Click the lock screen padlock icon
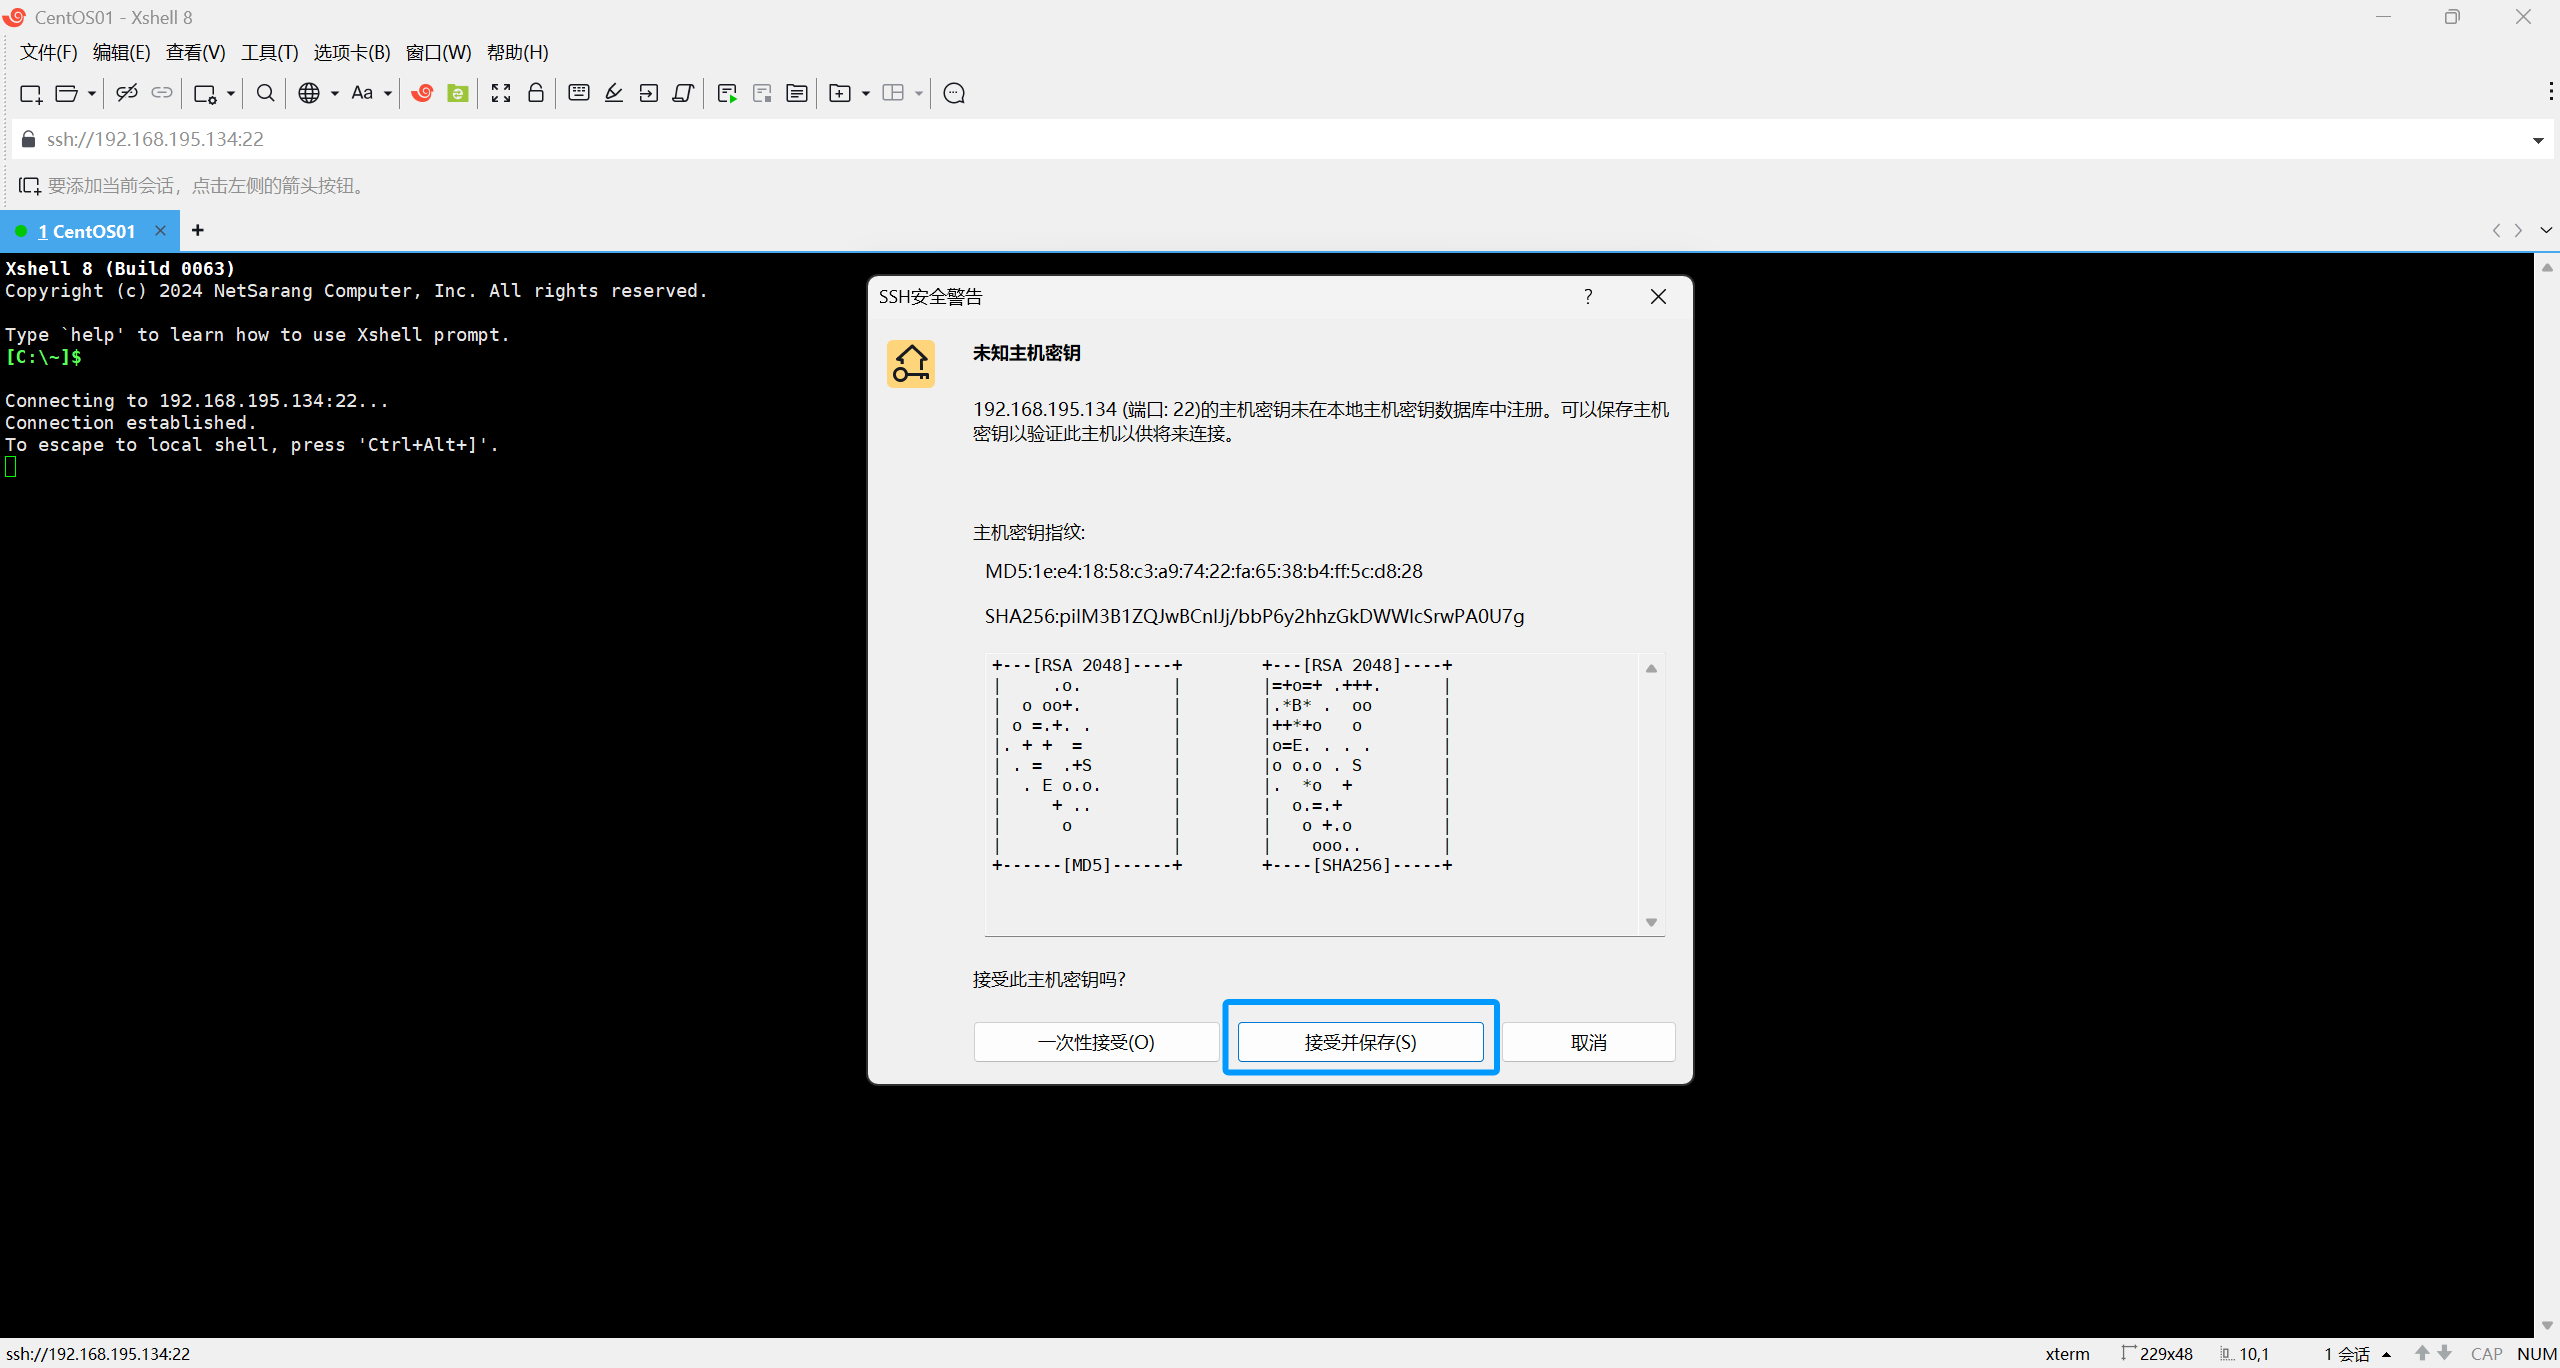Screen dimensions: 2560x1368 click(536, 93)
